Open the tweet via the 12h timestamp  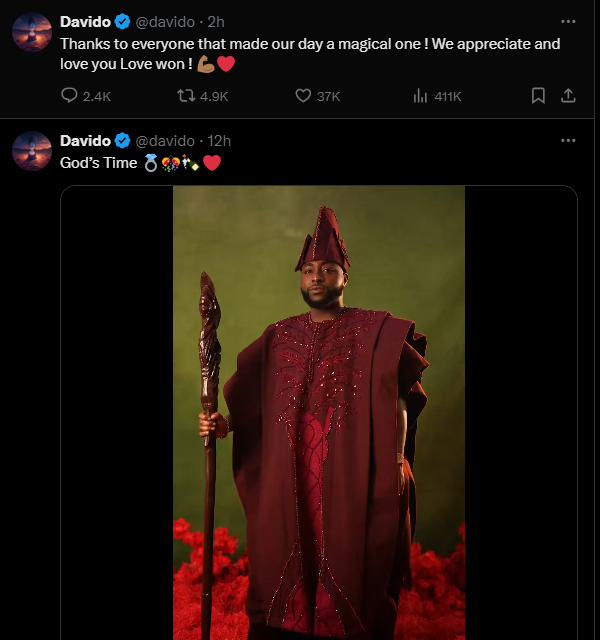point(220,140)
